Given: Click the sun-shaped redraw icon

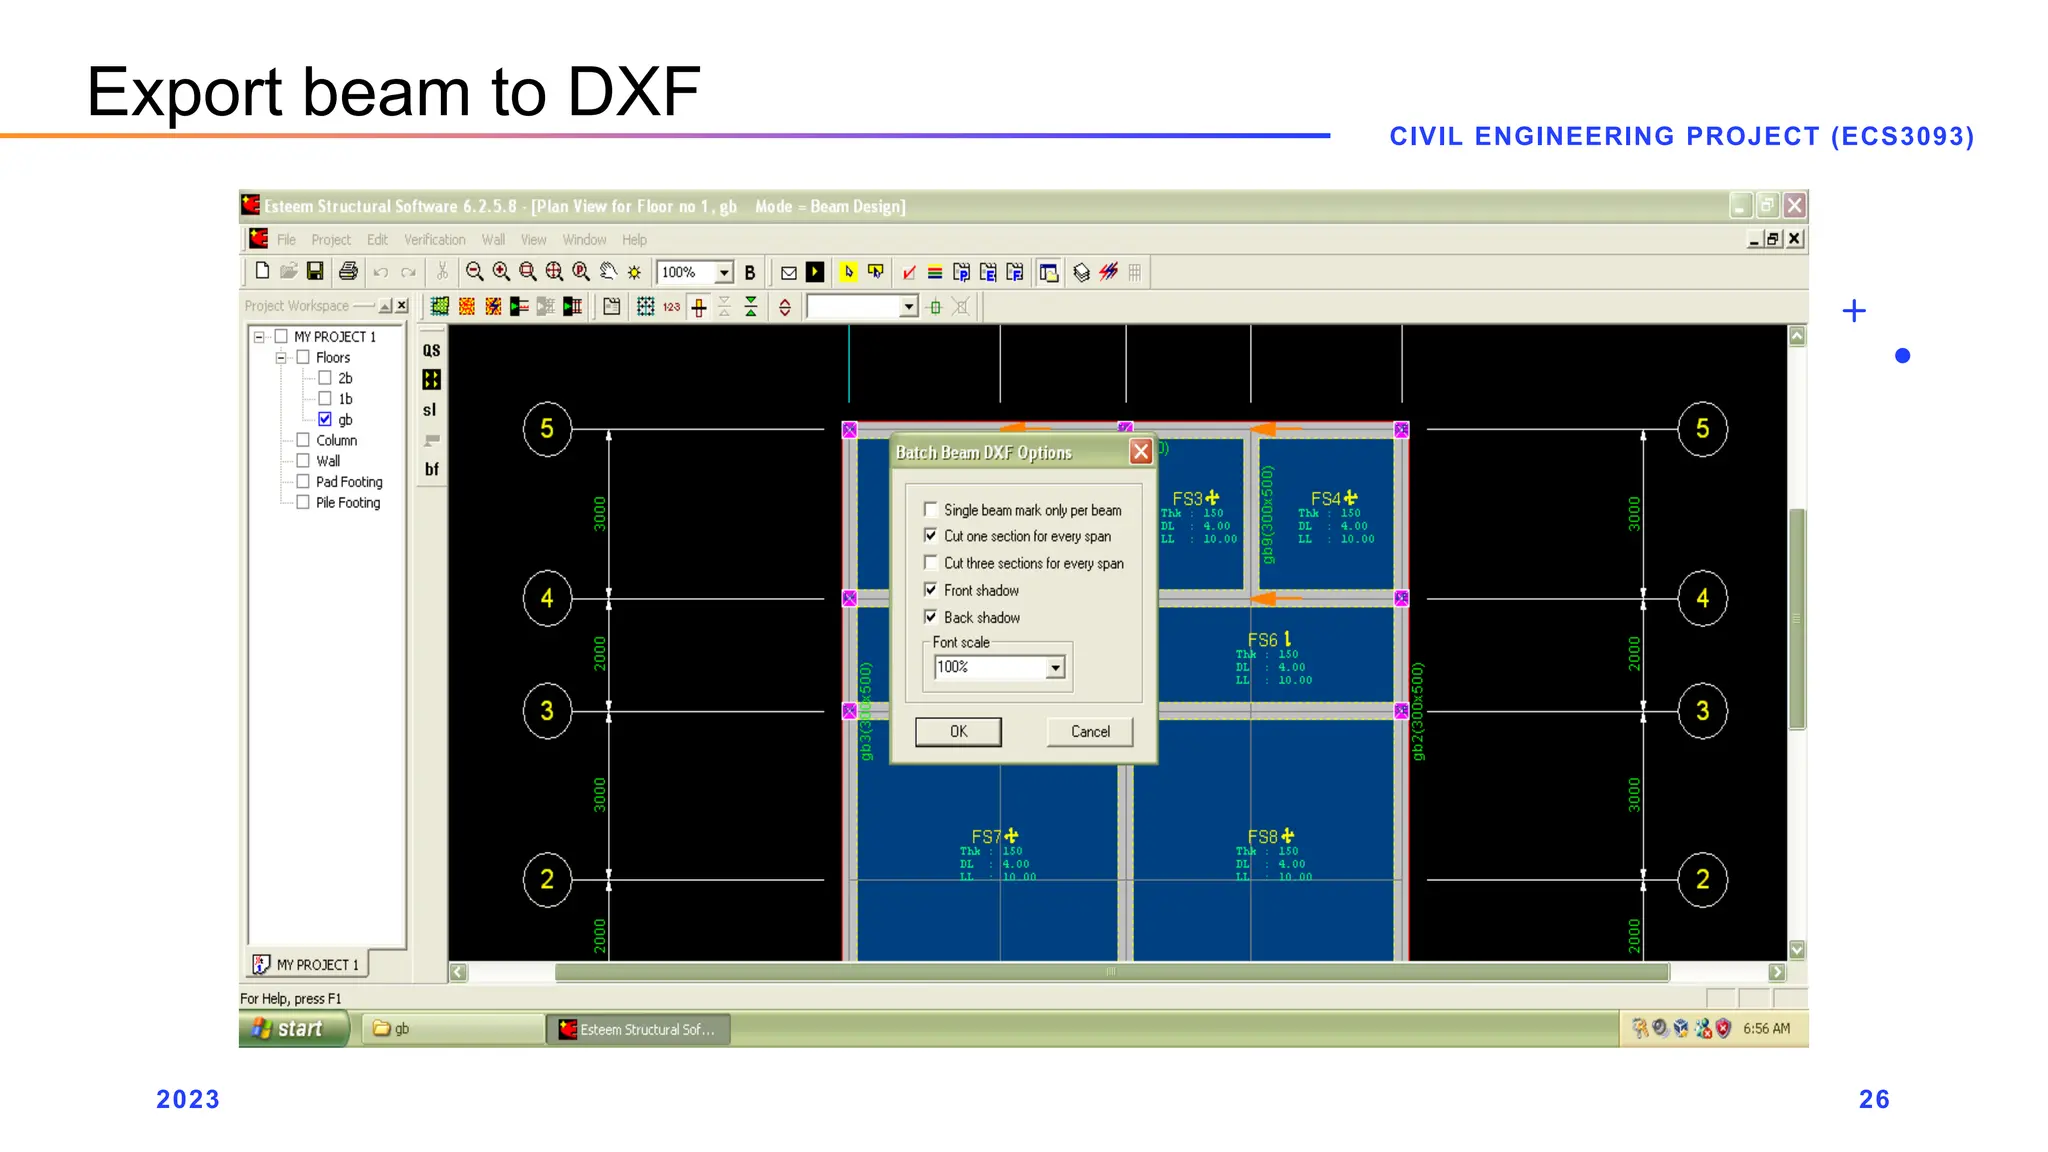Looking at the screenshot, I should [634, 272].
